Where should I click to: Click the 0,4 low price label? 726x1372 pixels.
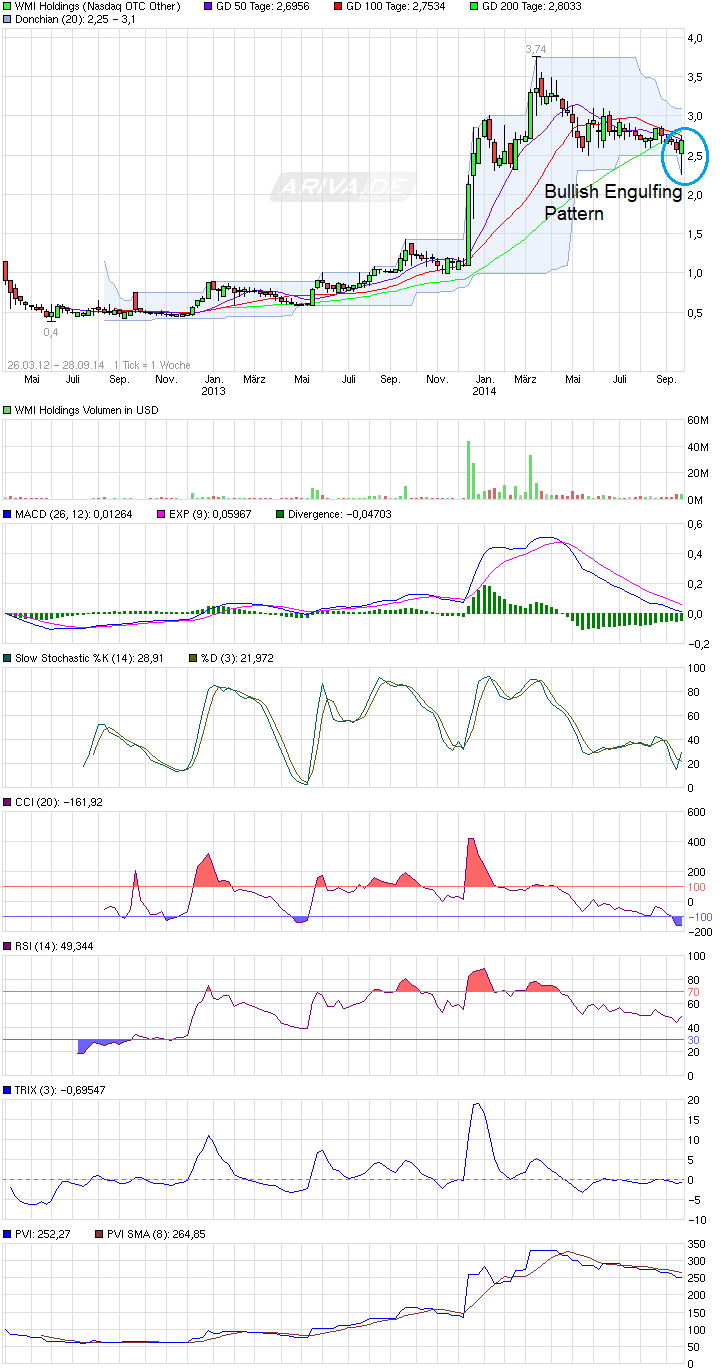tap(50, 330)
